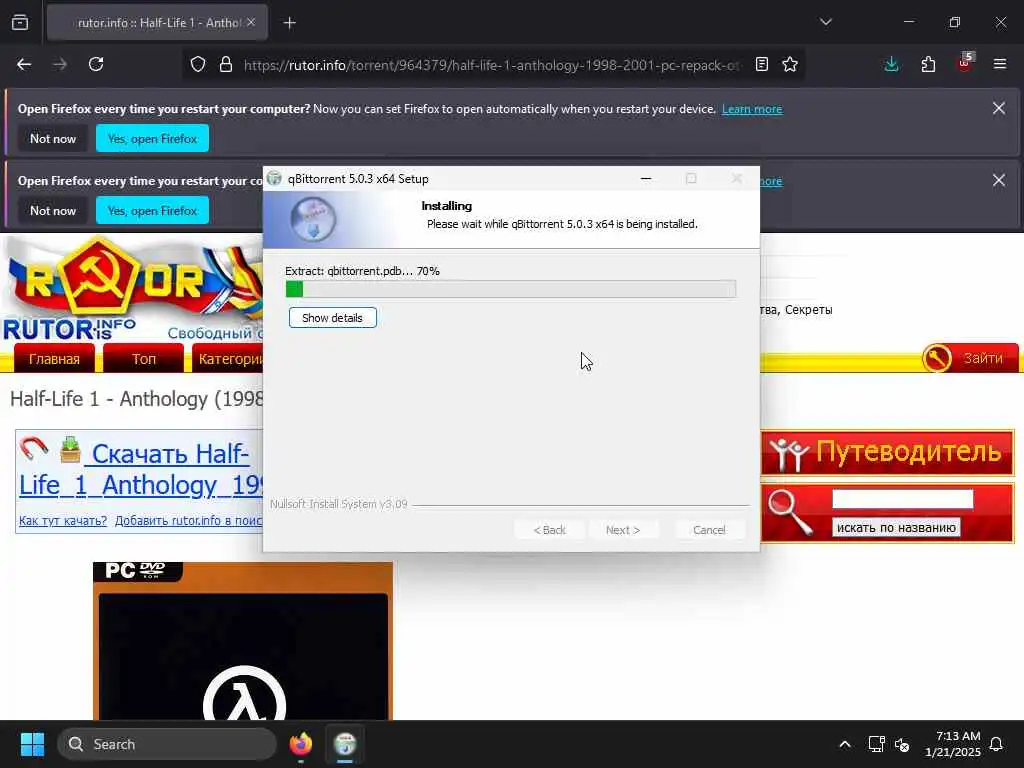
Task: Open the network status tray icon
Action: (x=876, y=744)
